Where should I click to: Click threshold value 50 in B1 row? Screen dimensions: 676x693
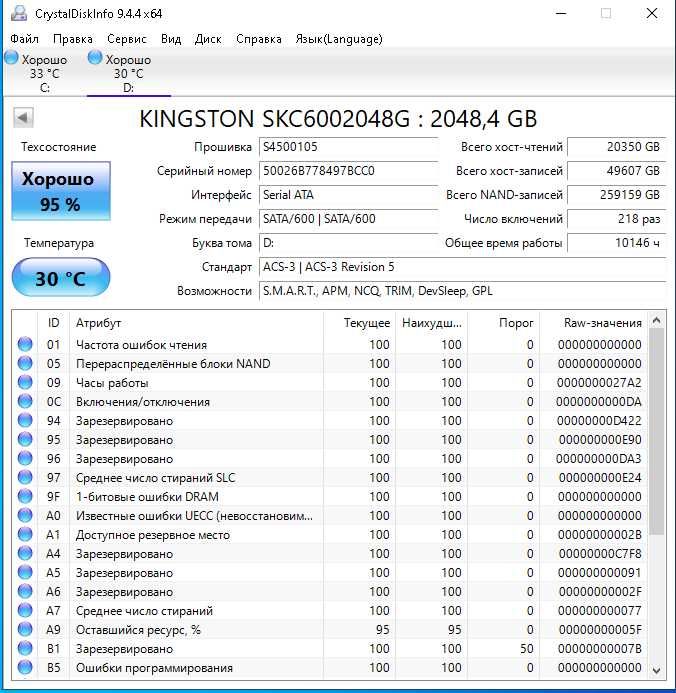click(x=527, y=649)
